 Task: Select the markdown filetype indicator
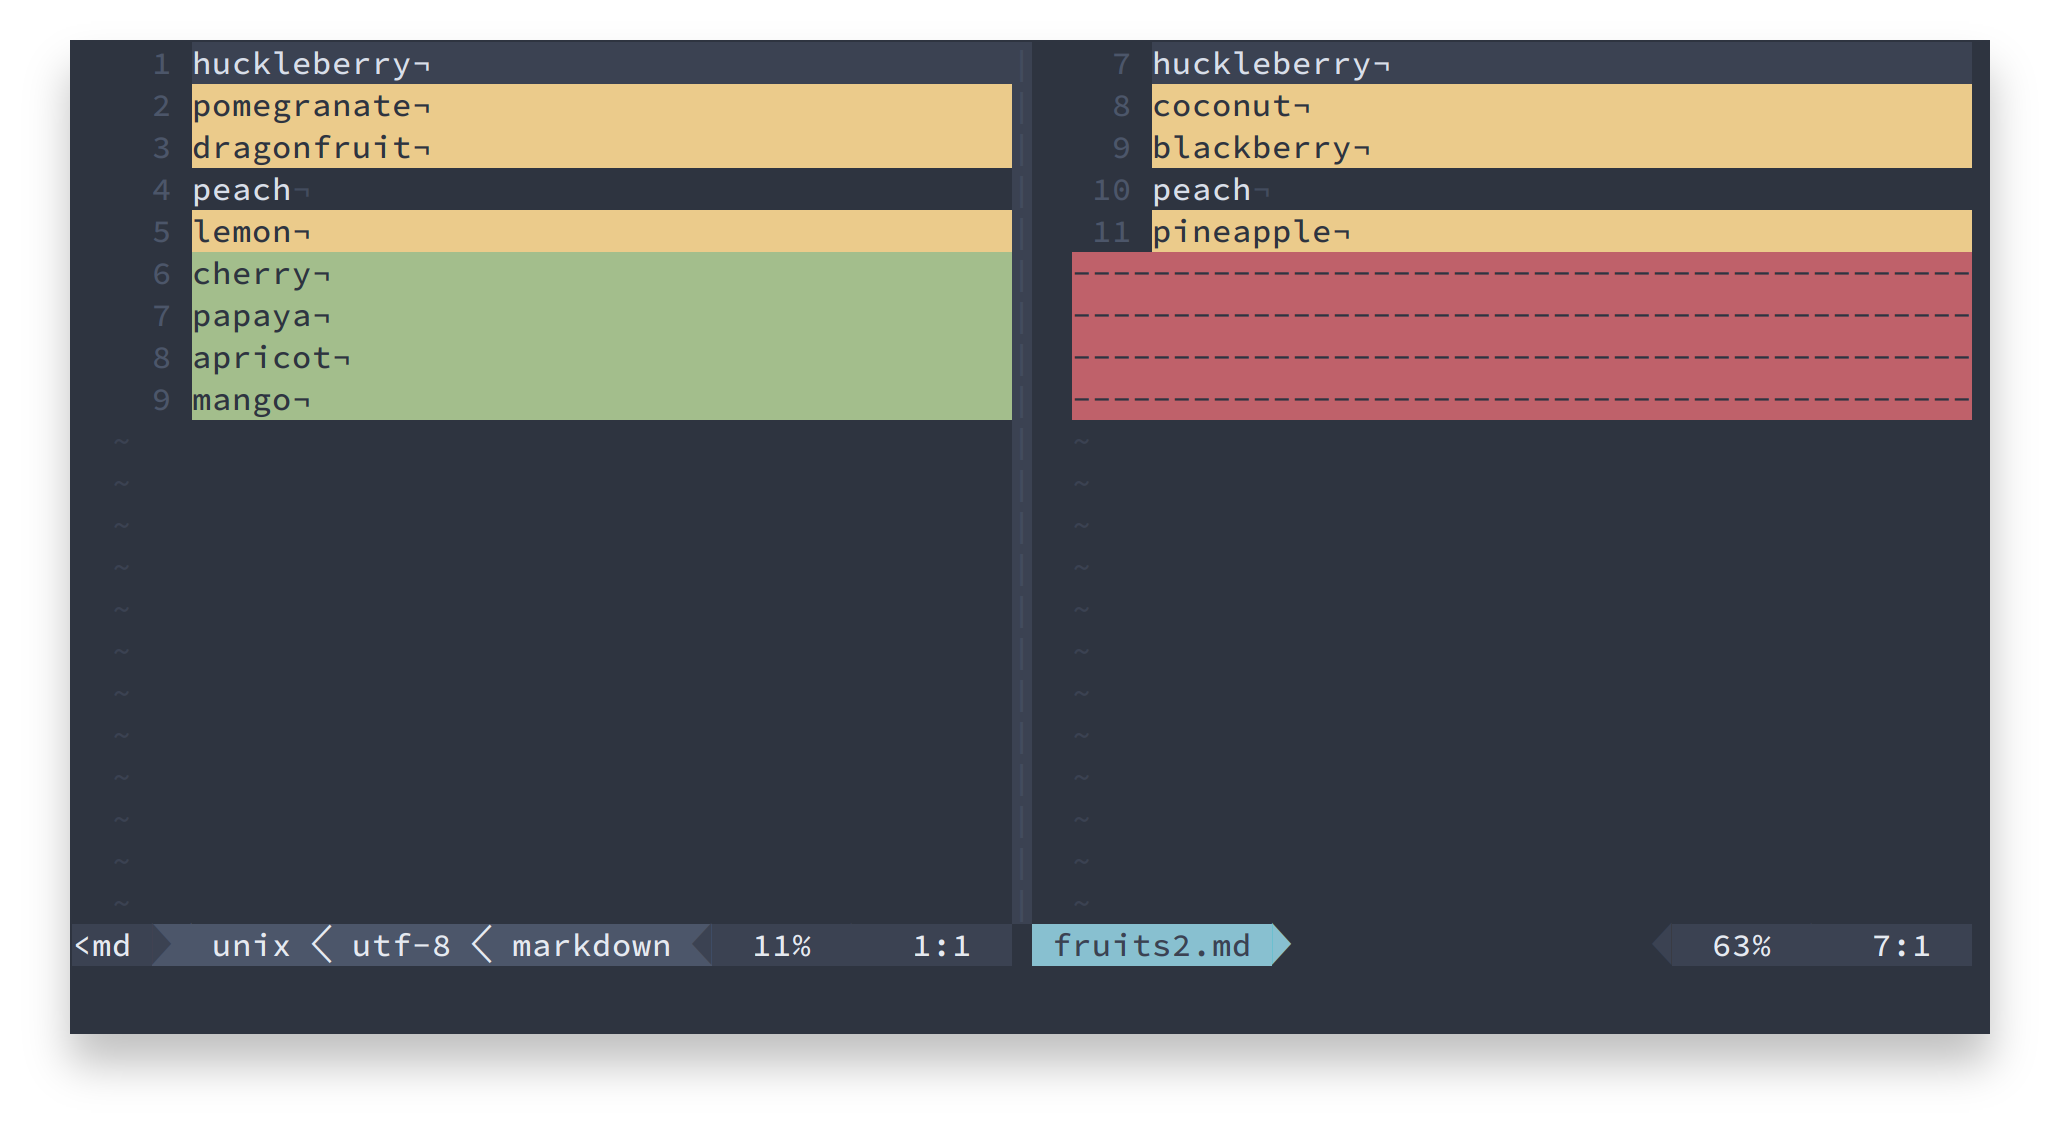[x=590, y=945]
